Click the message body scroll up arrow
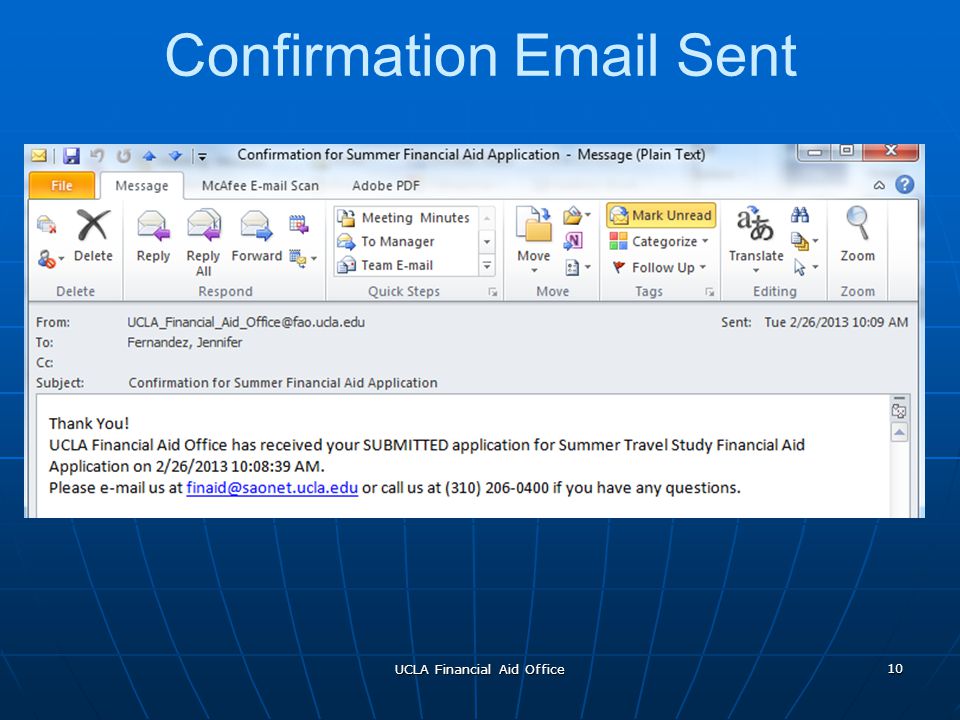This screenshot has width=960, height=720. click(899, 432)
